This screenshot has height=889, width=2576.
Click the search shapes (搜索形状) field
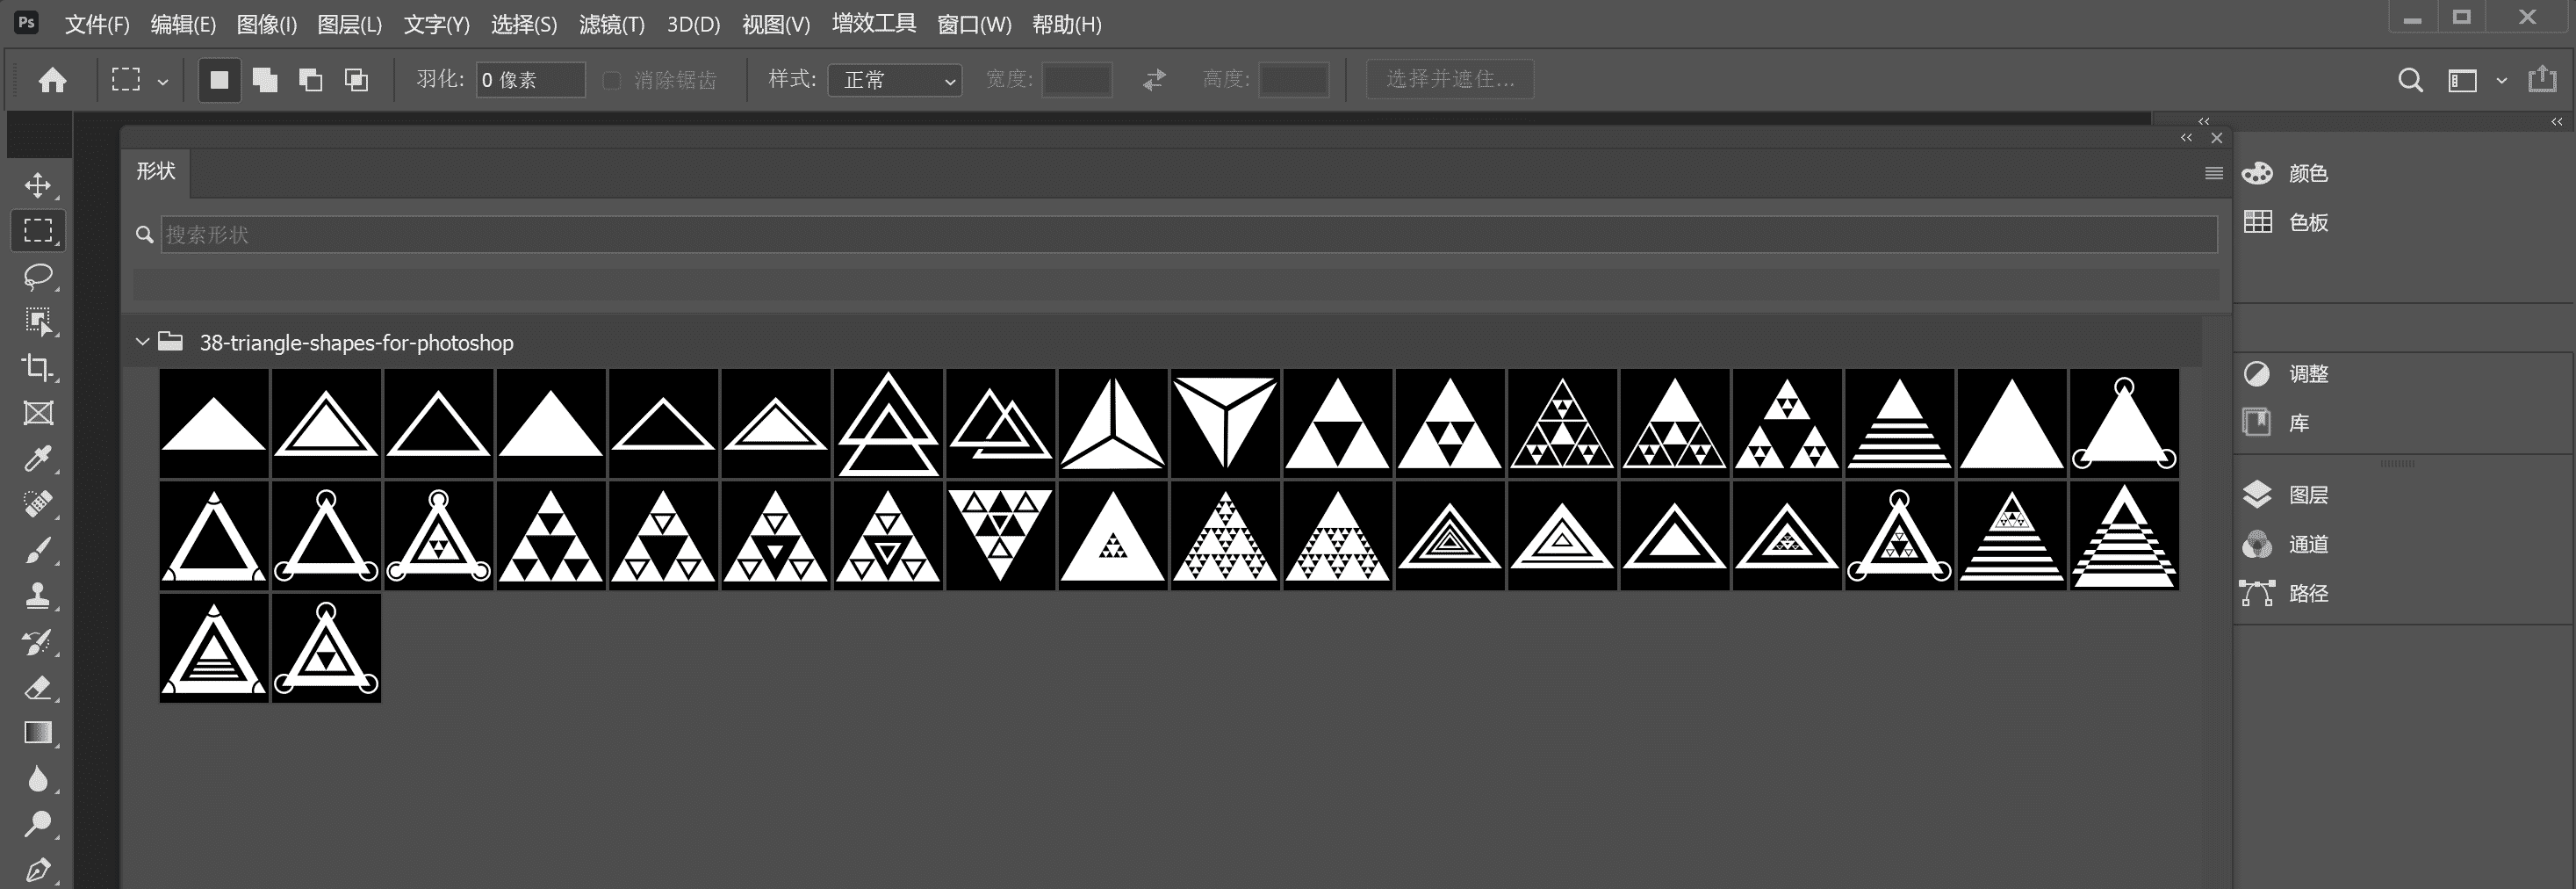(1188, 235)
